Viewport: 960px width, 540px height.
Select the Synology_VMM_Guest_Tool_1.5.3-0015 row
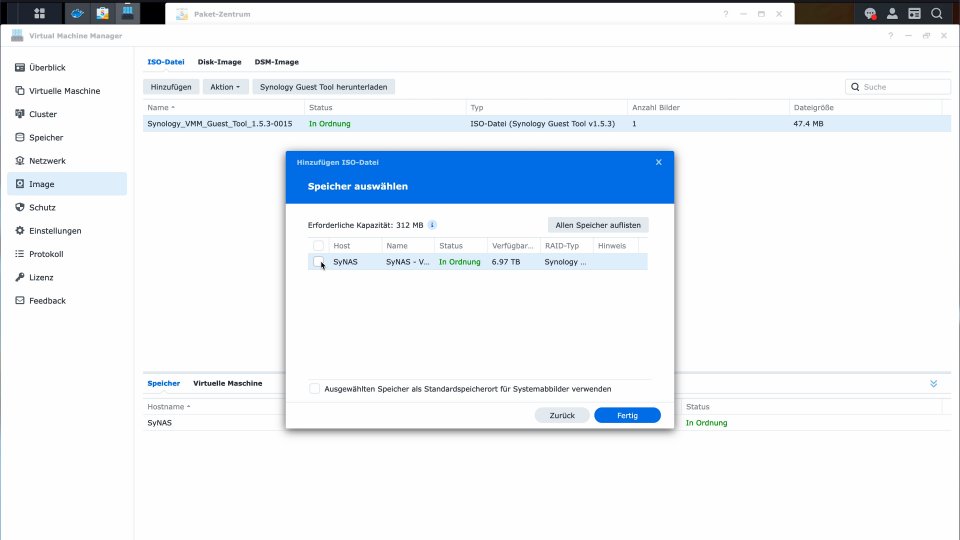coord(547,124)
